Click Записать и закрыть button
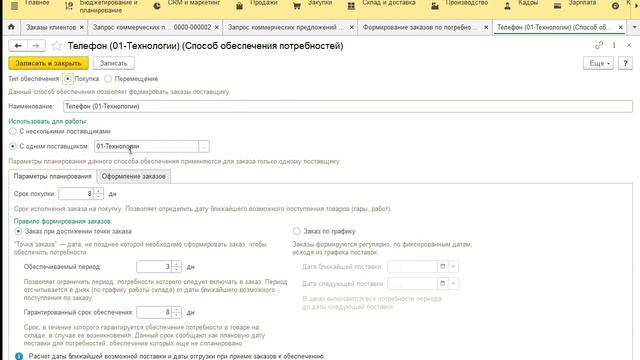640x360 pixels. [x=48, y=63]
